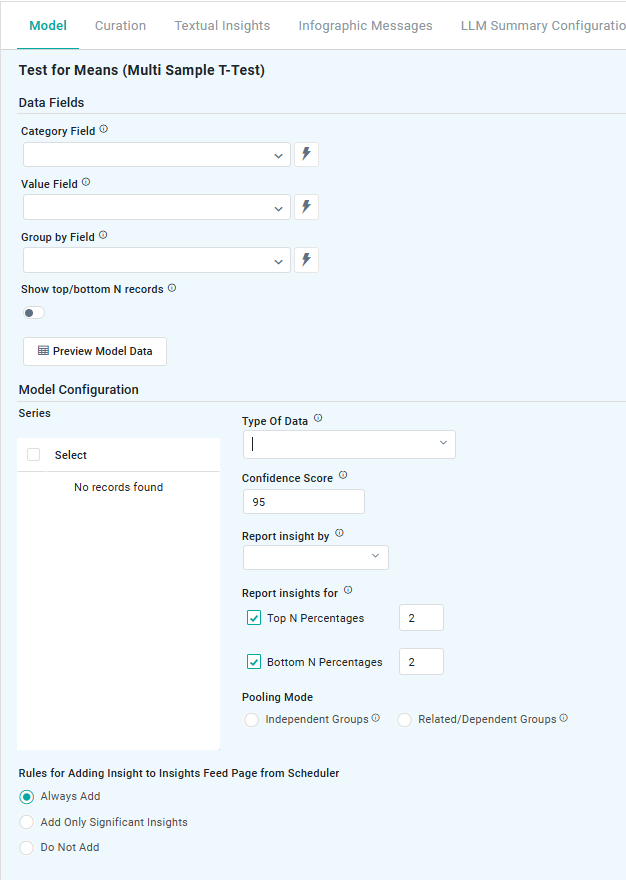
Task: Click lightning icon next to Category Field
Action: 307,155
